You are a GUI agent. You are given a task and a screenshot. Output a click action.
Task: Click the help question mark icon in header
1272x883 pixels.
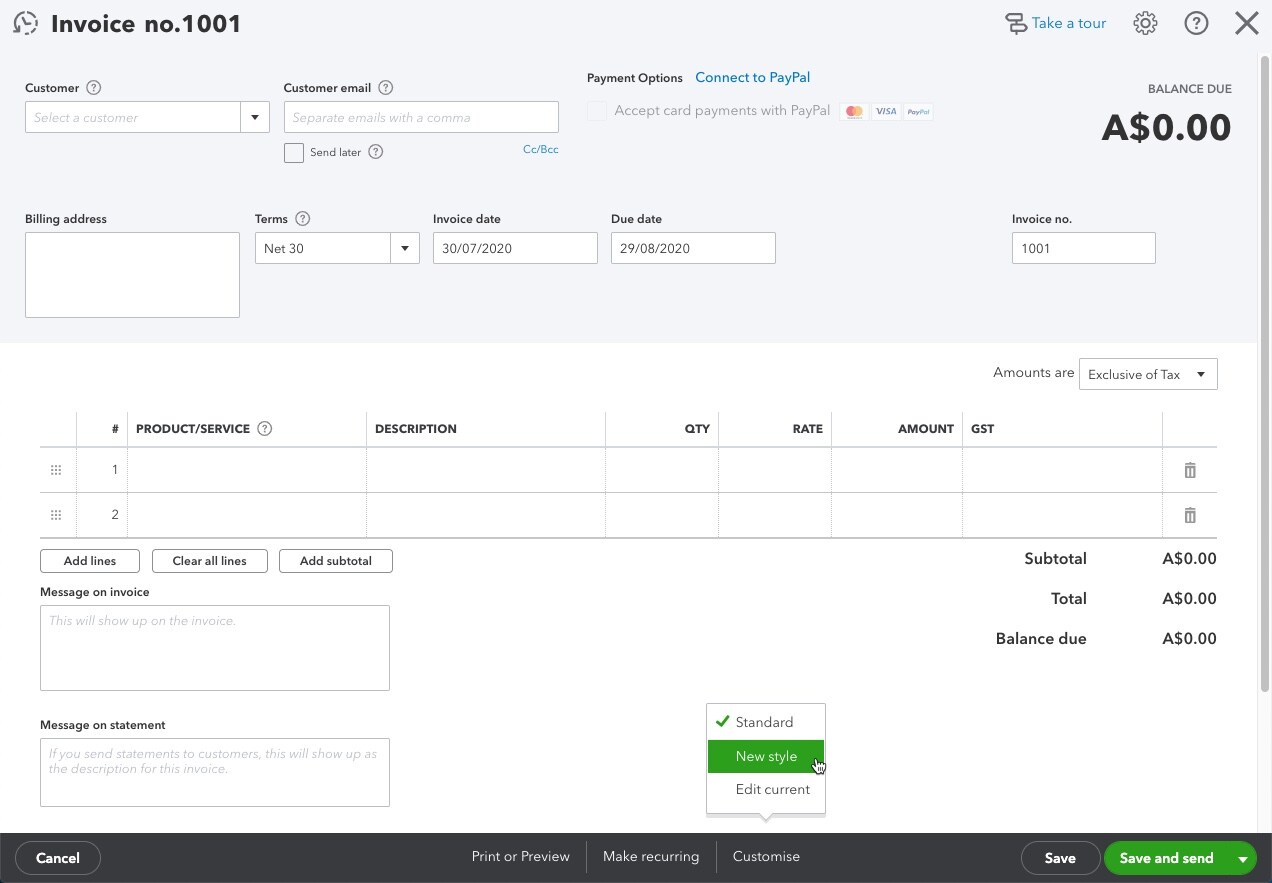pyautogui.click(x=1196, y=23)
